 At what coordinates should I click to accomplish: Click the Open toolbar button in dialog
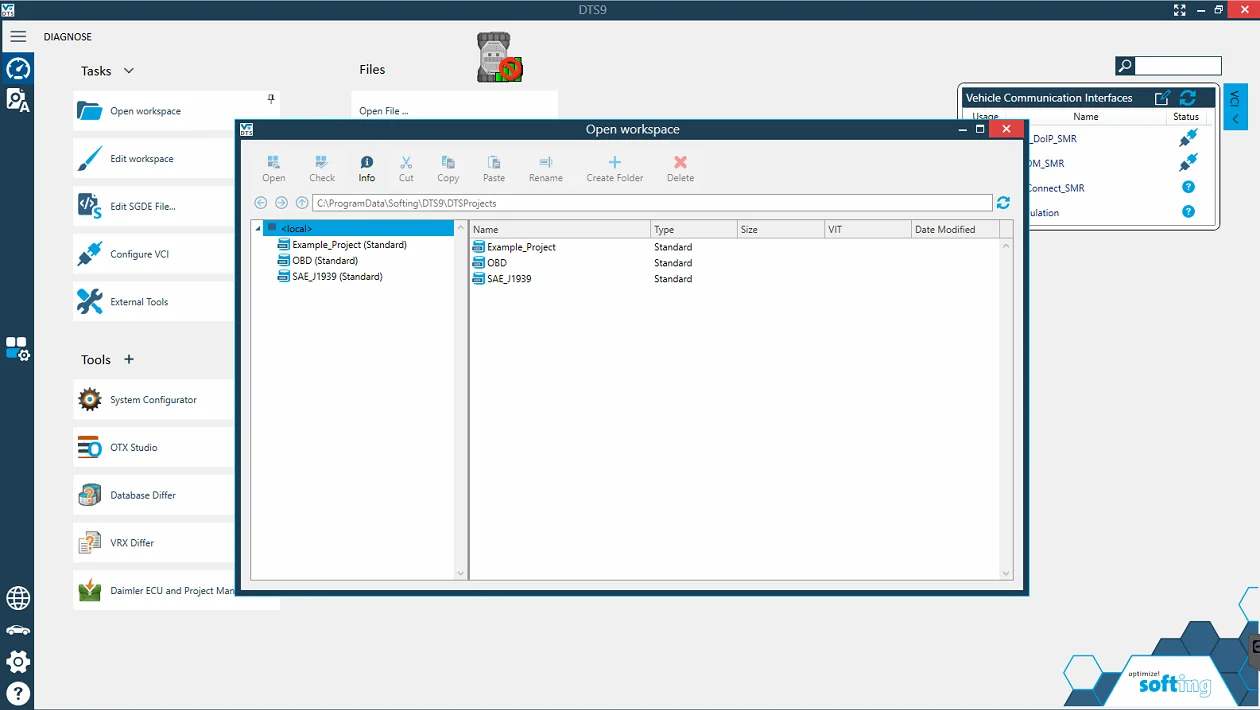point(273,168)
